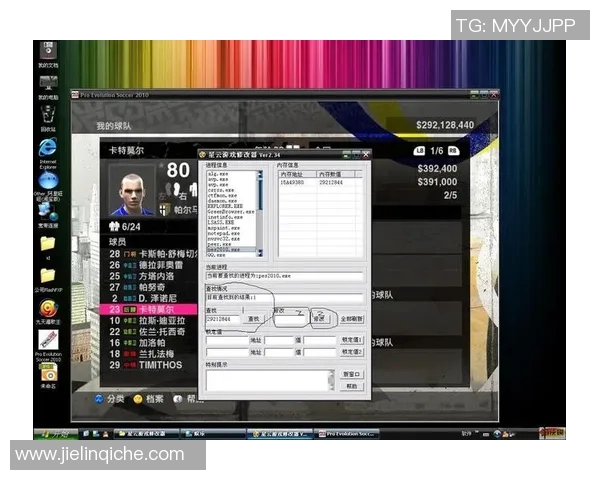Select the 15A49380 memory address row
This screenshot has width=600, height=480.
(x=292, y=183)
